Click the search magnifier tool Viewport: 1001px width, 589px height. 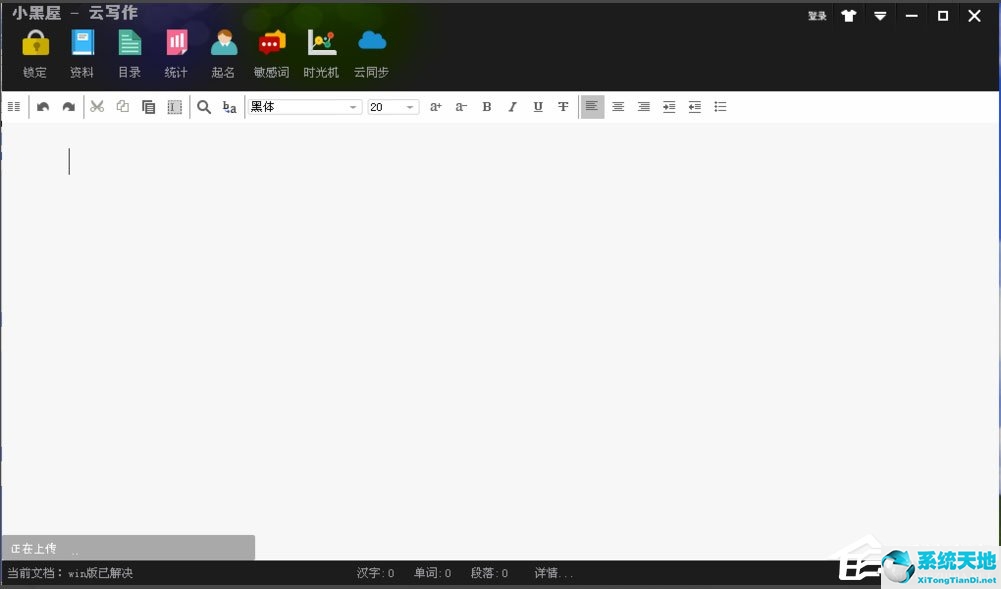pos(204,107)
